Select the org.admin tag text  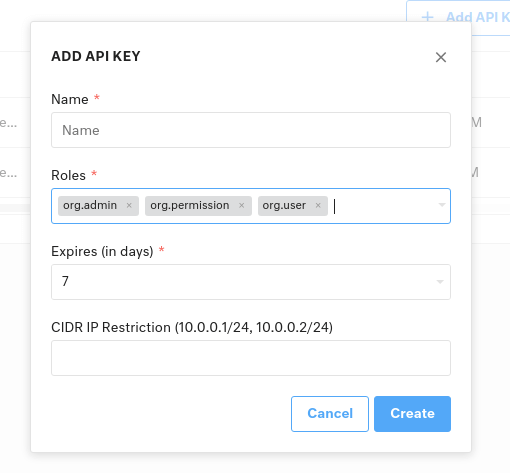90,205
